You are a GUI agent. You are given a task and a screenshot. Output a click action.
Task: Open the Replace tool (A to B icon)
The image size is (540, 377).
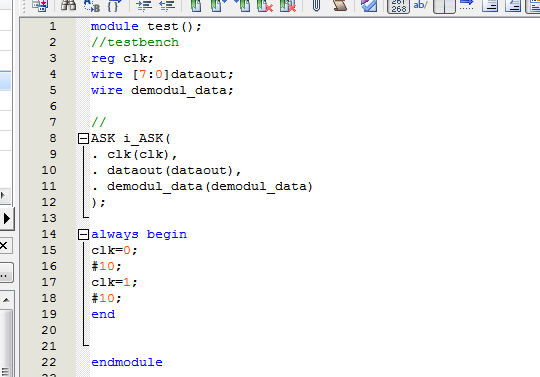92,5
